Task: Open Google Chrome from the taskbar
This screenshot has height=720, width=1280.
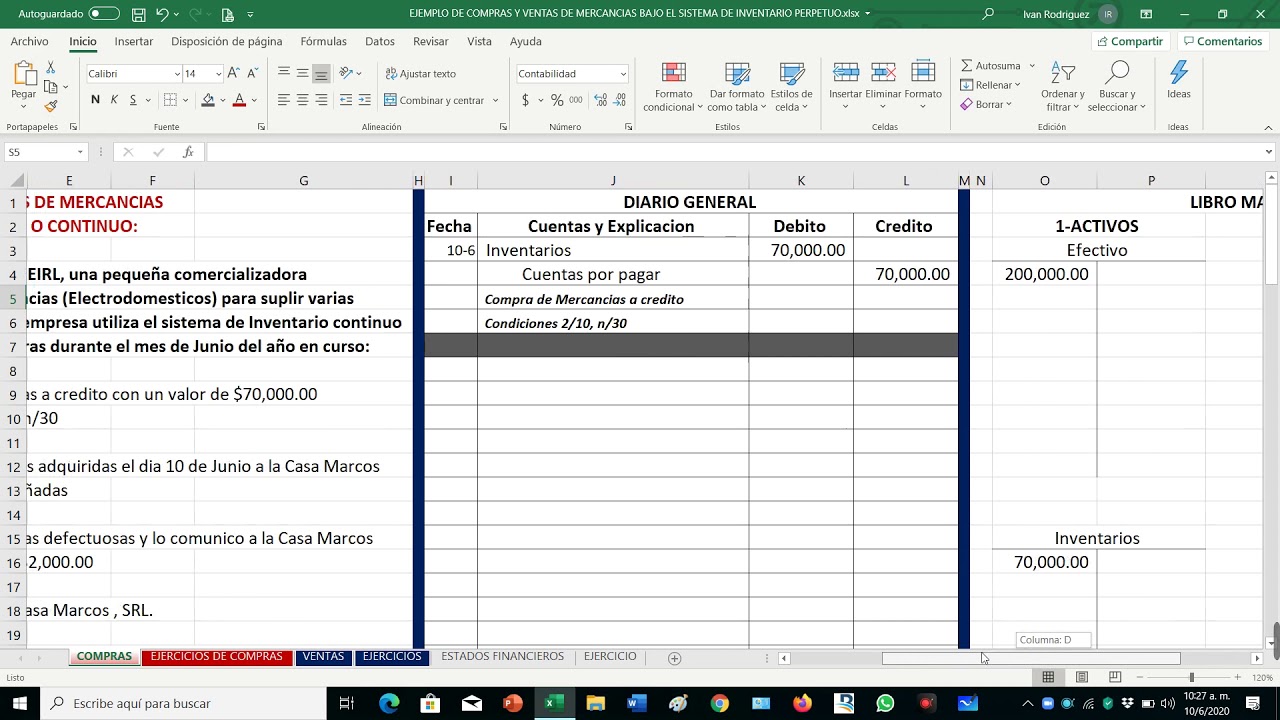Action: pyautogui.click(x=719, y=703)
